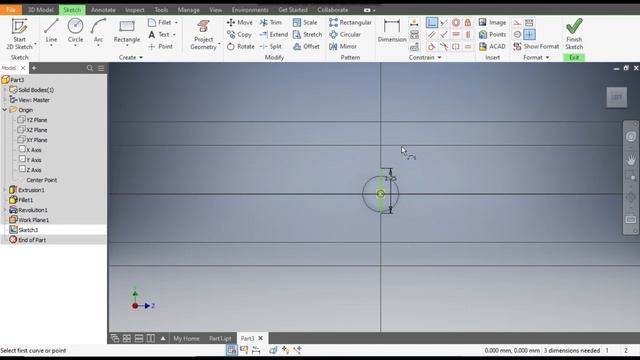Screen dimensions: 640x360
Task: Insert ACAD file
Action: coord(492,47)
